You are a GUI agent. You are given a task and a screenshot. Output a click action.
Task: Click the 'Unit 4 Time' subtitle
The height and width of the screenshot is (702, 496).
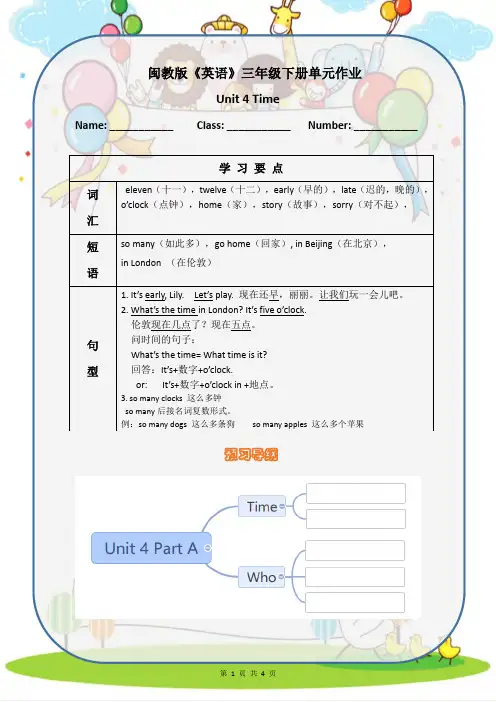[248, 99]
